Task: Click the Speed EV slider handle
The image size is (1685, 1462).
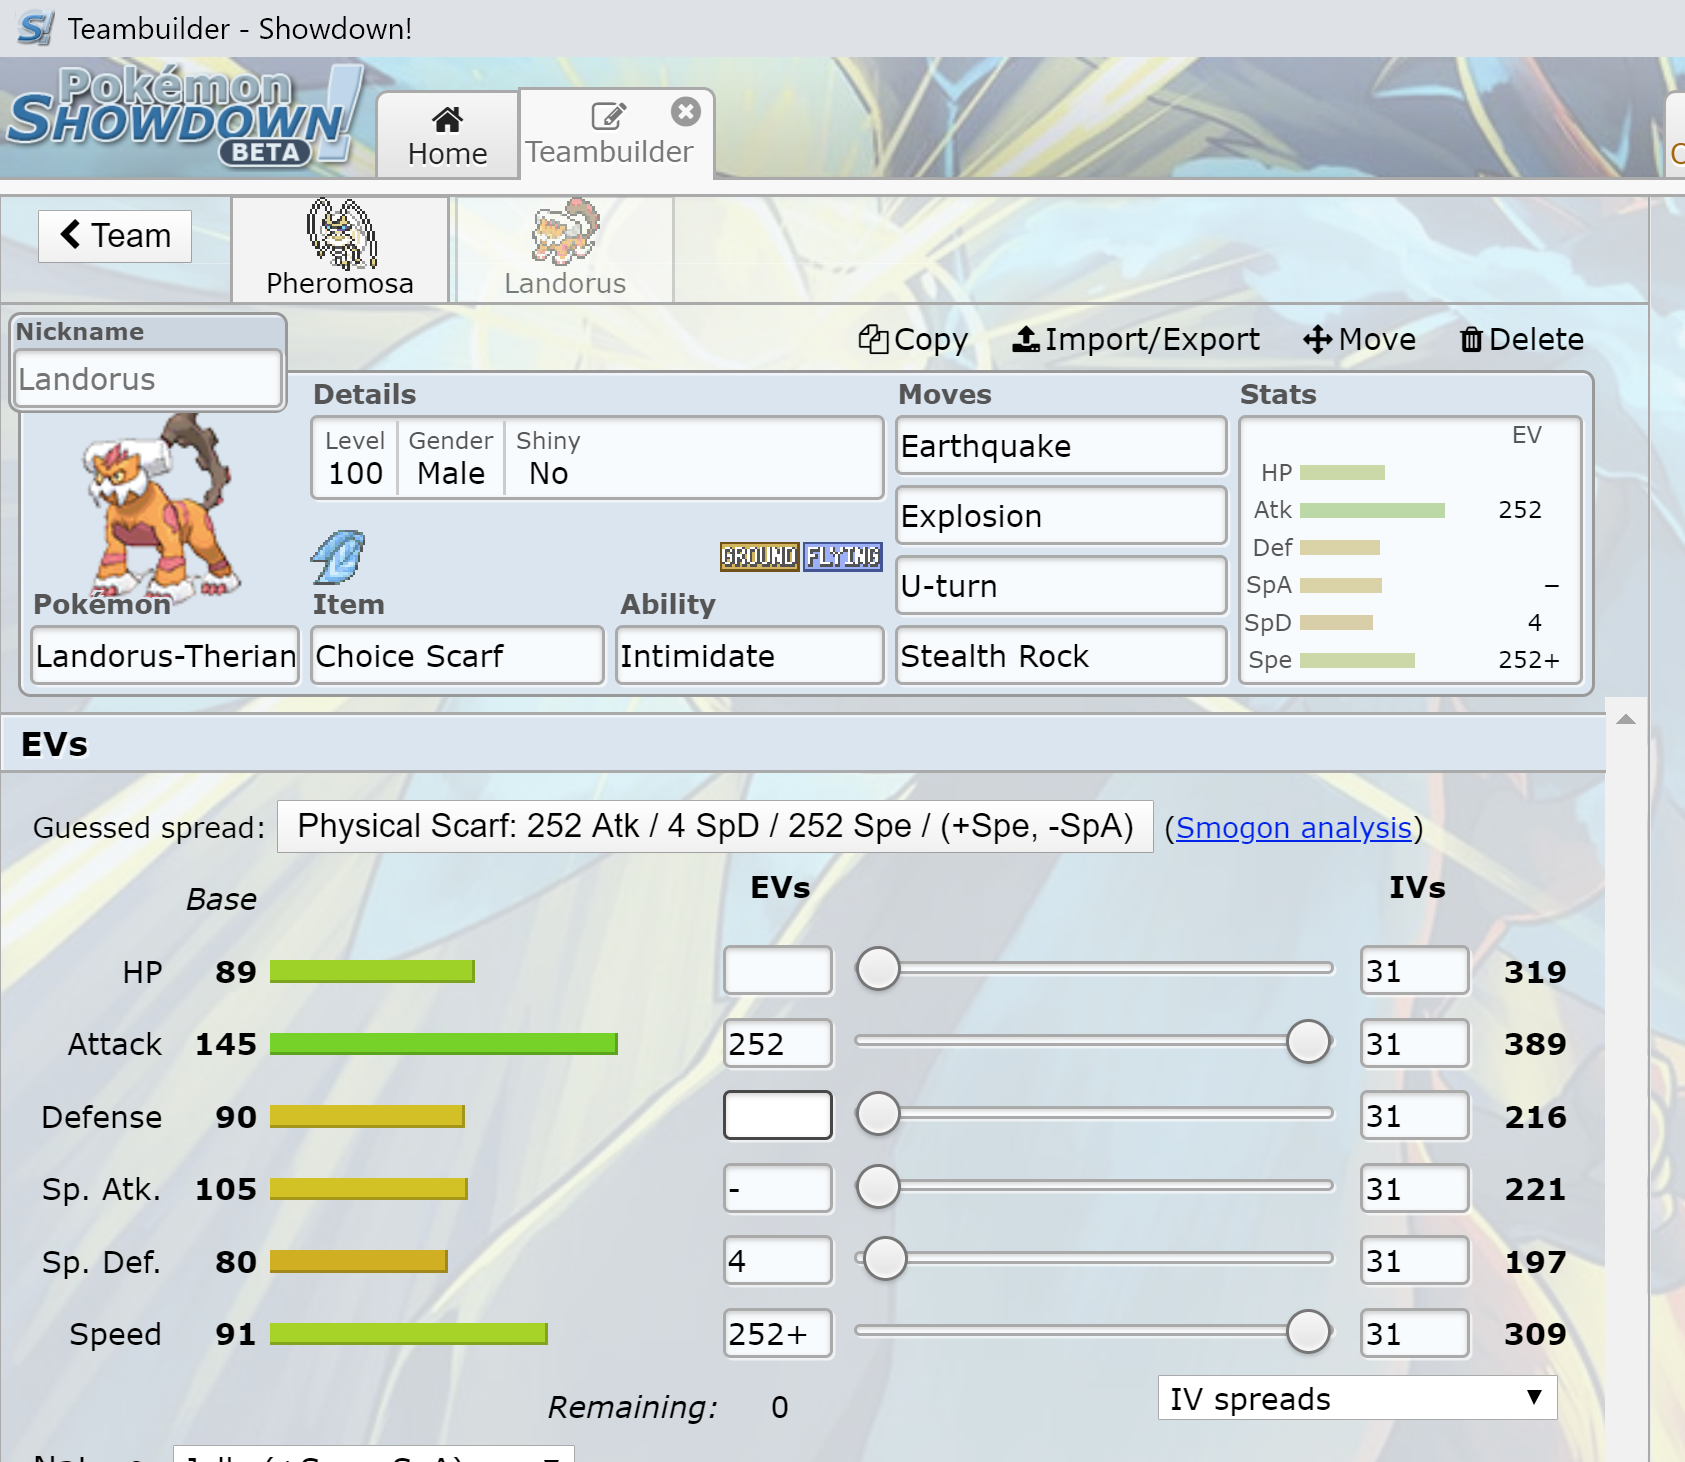Action: pos(1308,1332)
